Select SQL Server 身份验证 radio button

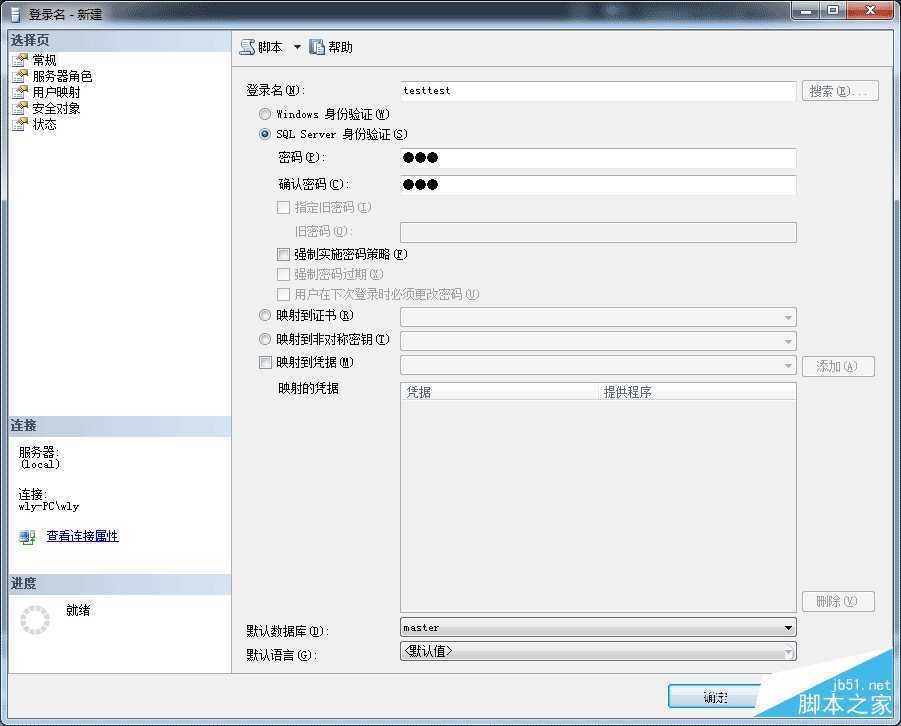(265, 134)
